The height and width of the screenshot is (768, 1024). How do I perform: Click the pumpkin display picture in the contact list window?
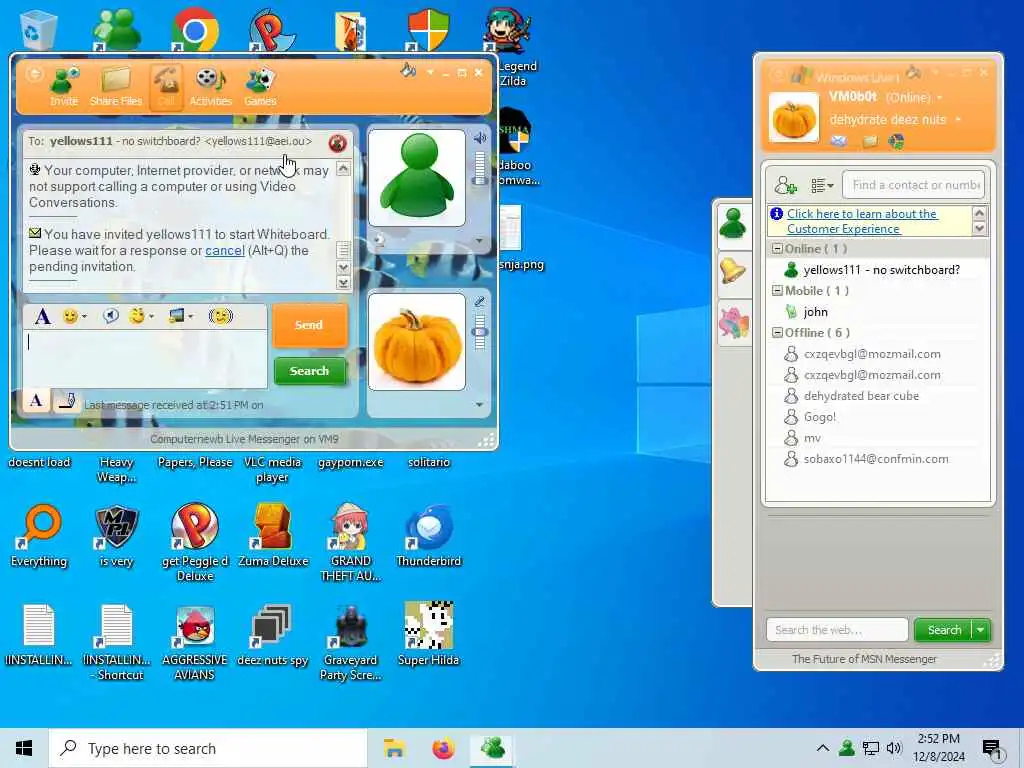[793, 118]
